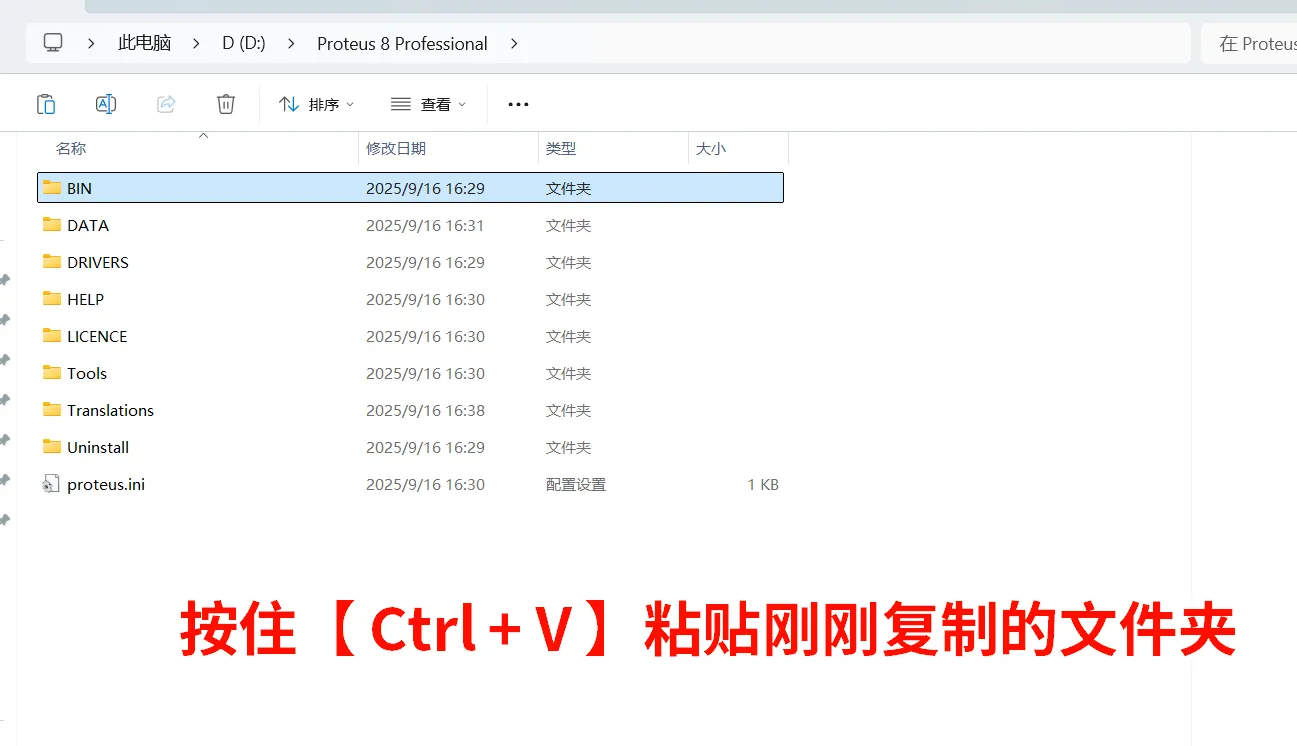Navigate to D (D:) breadcrumb
The width and height of the screenshot is (1297, 746).
(x=244, y=43)
